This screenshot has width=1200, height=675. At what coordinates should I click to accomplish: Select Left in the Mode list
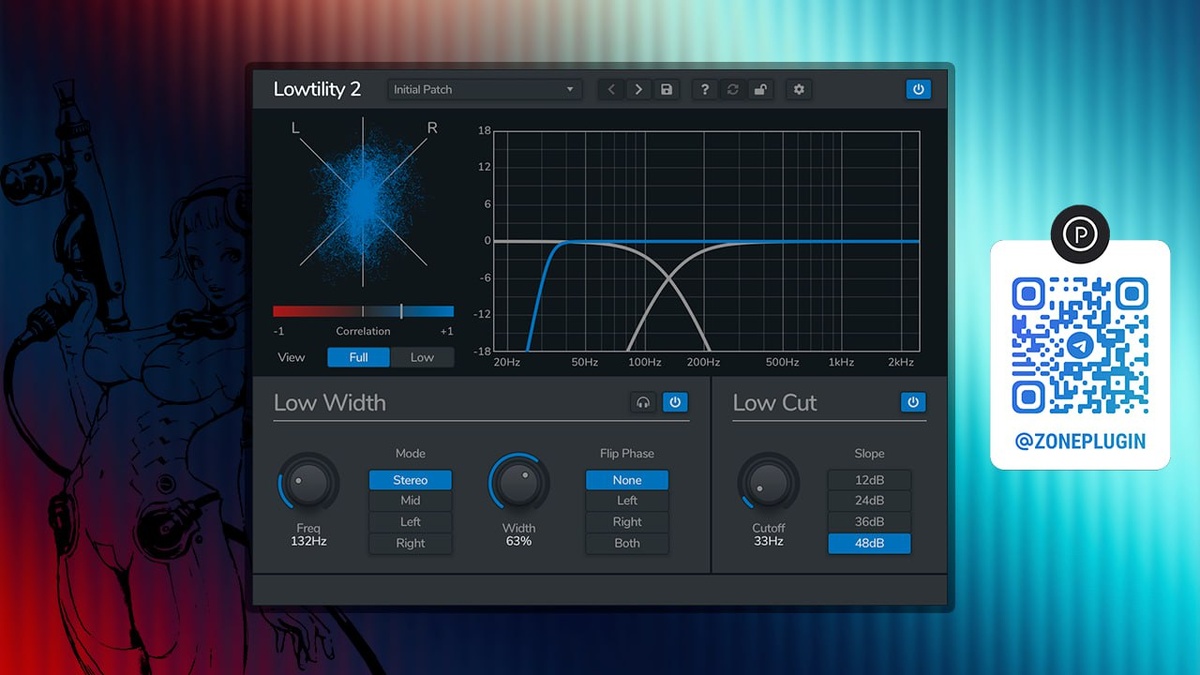(410, 522)
